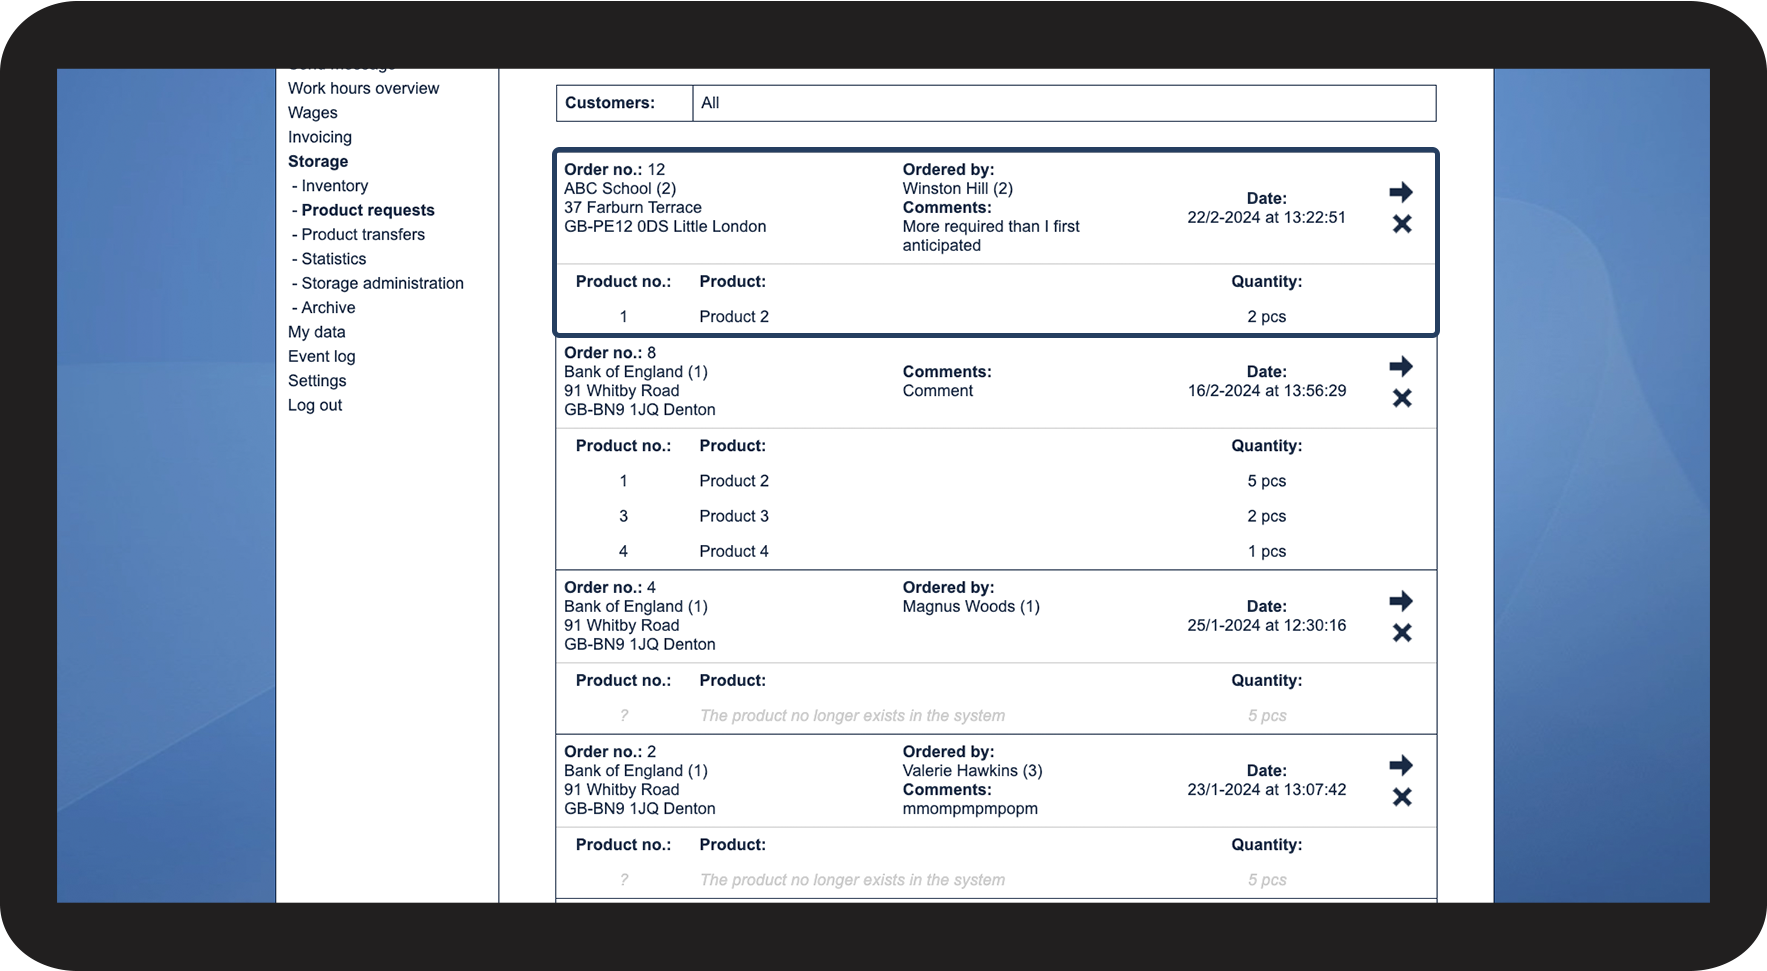
Task: Open Inventory under Storage
Action: coord(334,186)
